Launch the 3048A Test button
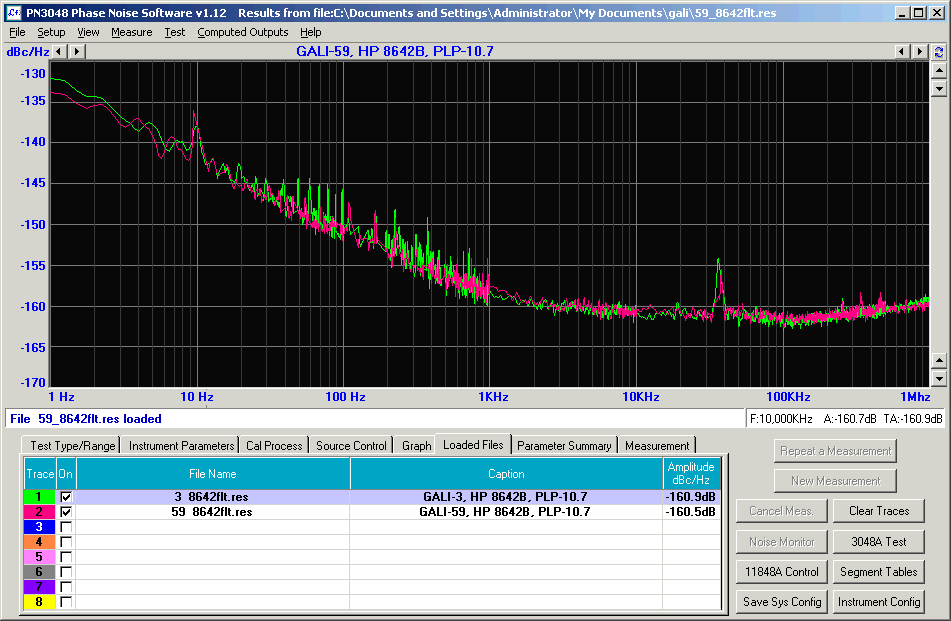The image size is (951, 621). click(x=879, y=542)
